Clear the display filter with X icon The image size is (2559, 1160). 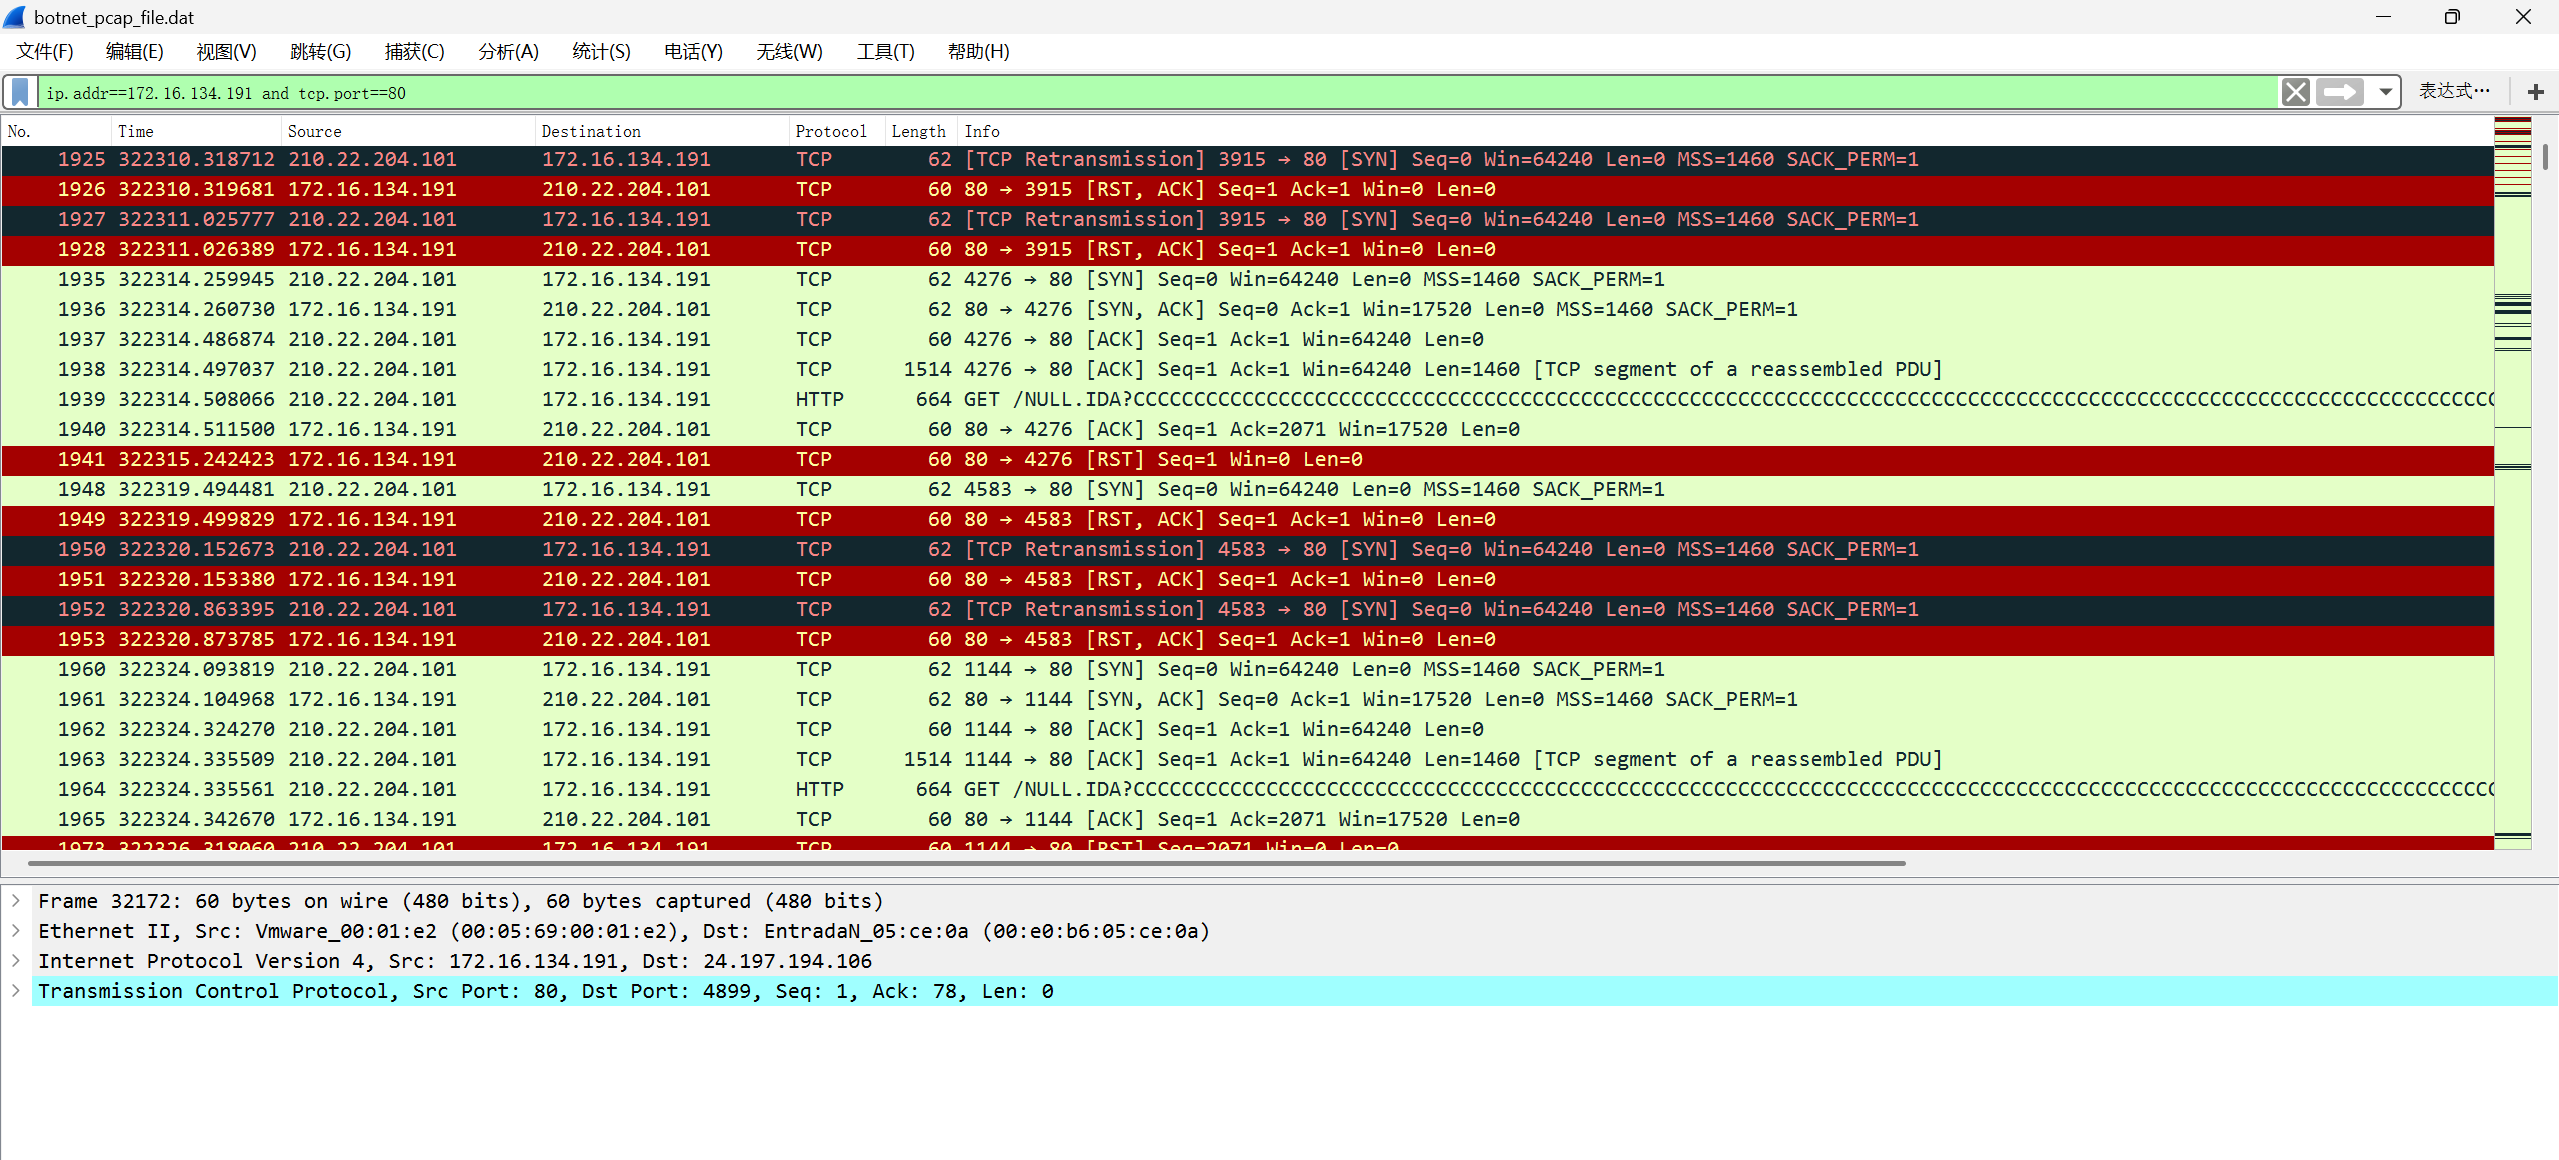coord(2295,93)
